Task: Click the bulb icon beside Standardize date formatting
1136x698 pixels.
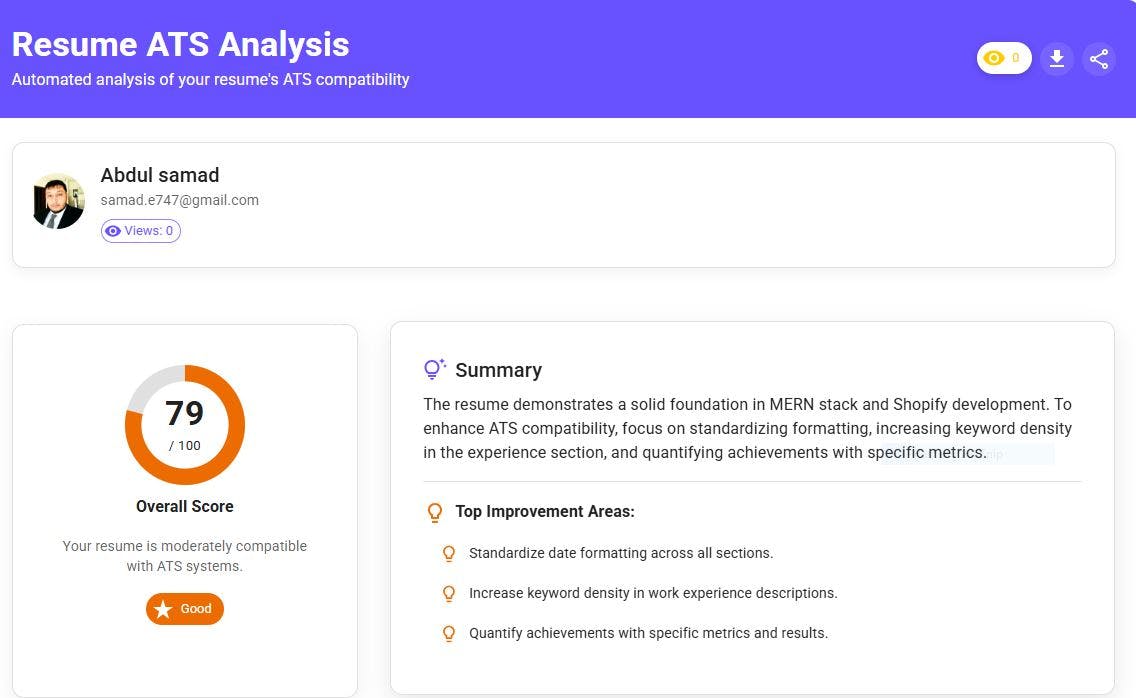Action: (x=449, y=553)
